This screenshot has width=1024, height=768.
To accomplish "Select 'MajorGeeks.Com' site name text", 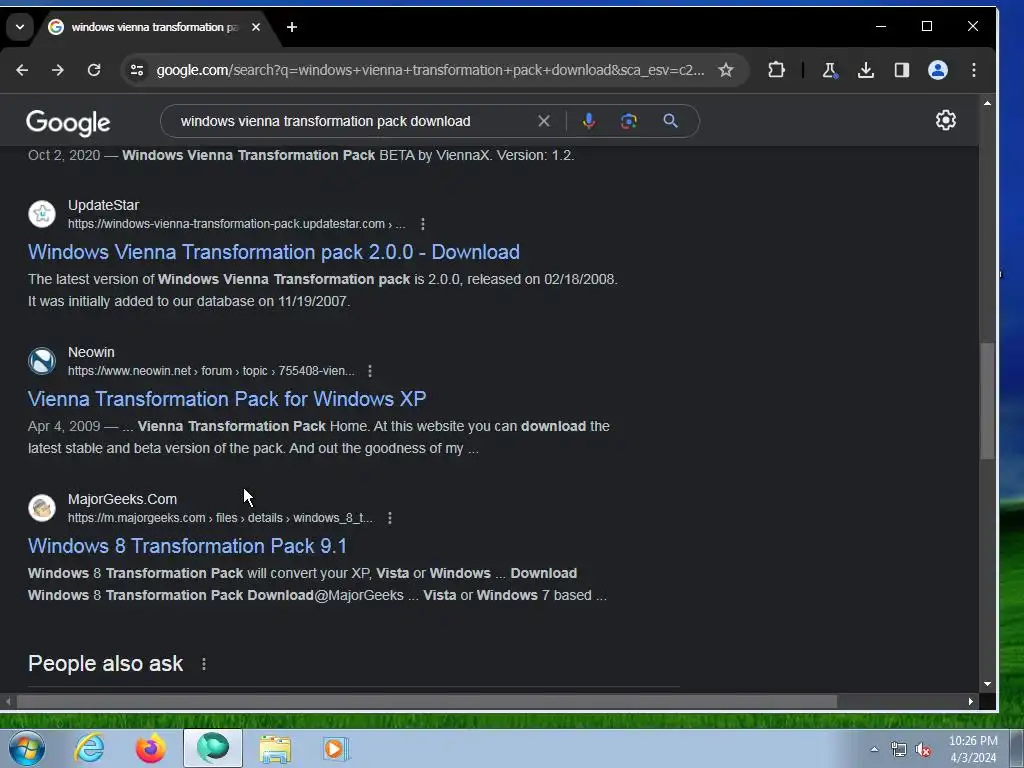I will point(122,499).
